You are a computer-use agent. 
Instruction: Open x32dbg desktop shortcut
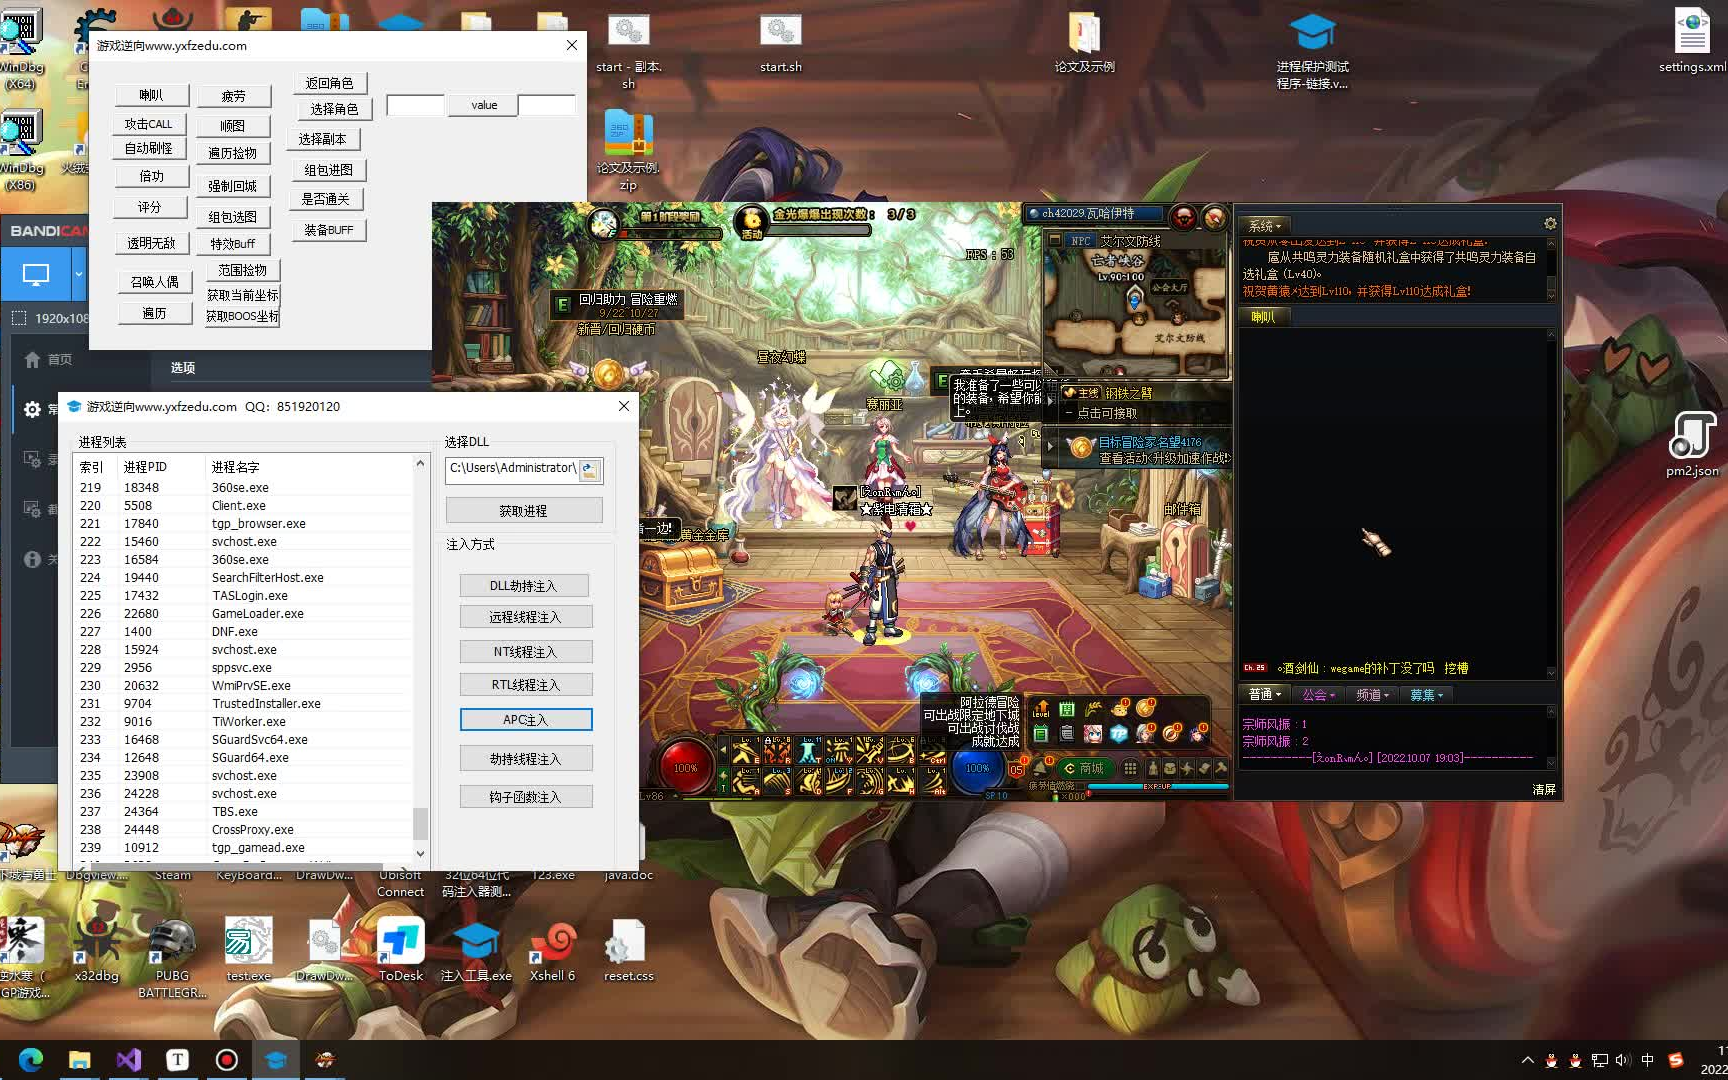(x=97, y=950)
